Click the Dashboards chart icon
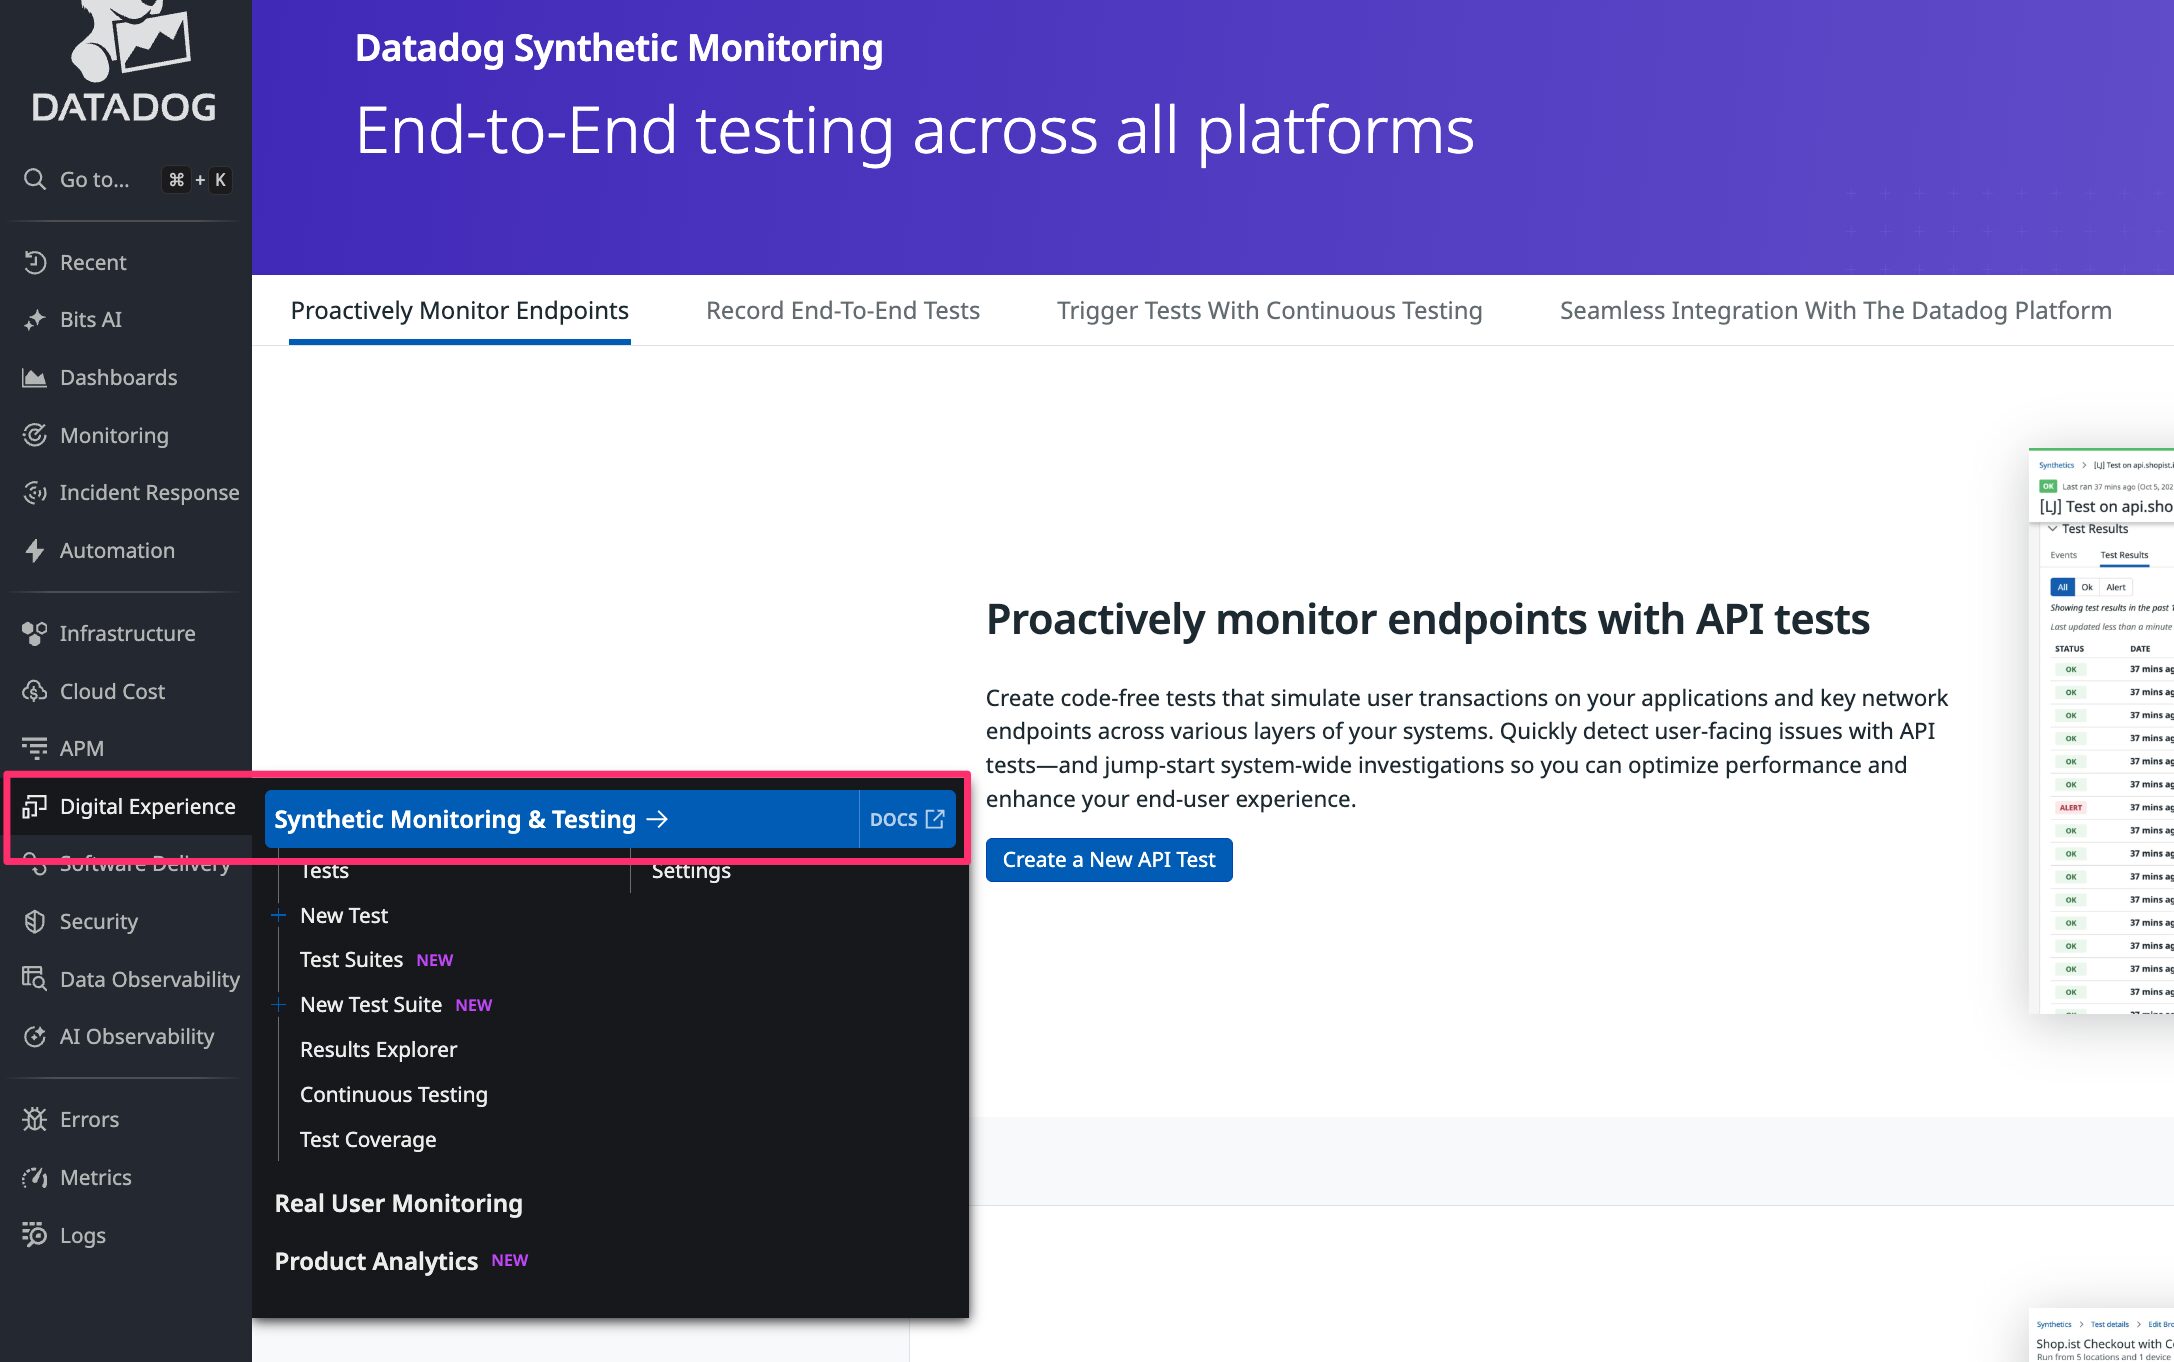The width and height of the screenshot is (2174, 1362). click(35, 378)
